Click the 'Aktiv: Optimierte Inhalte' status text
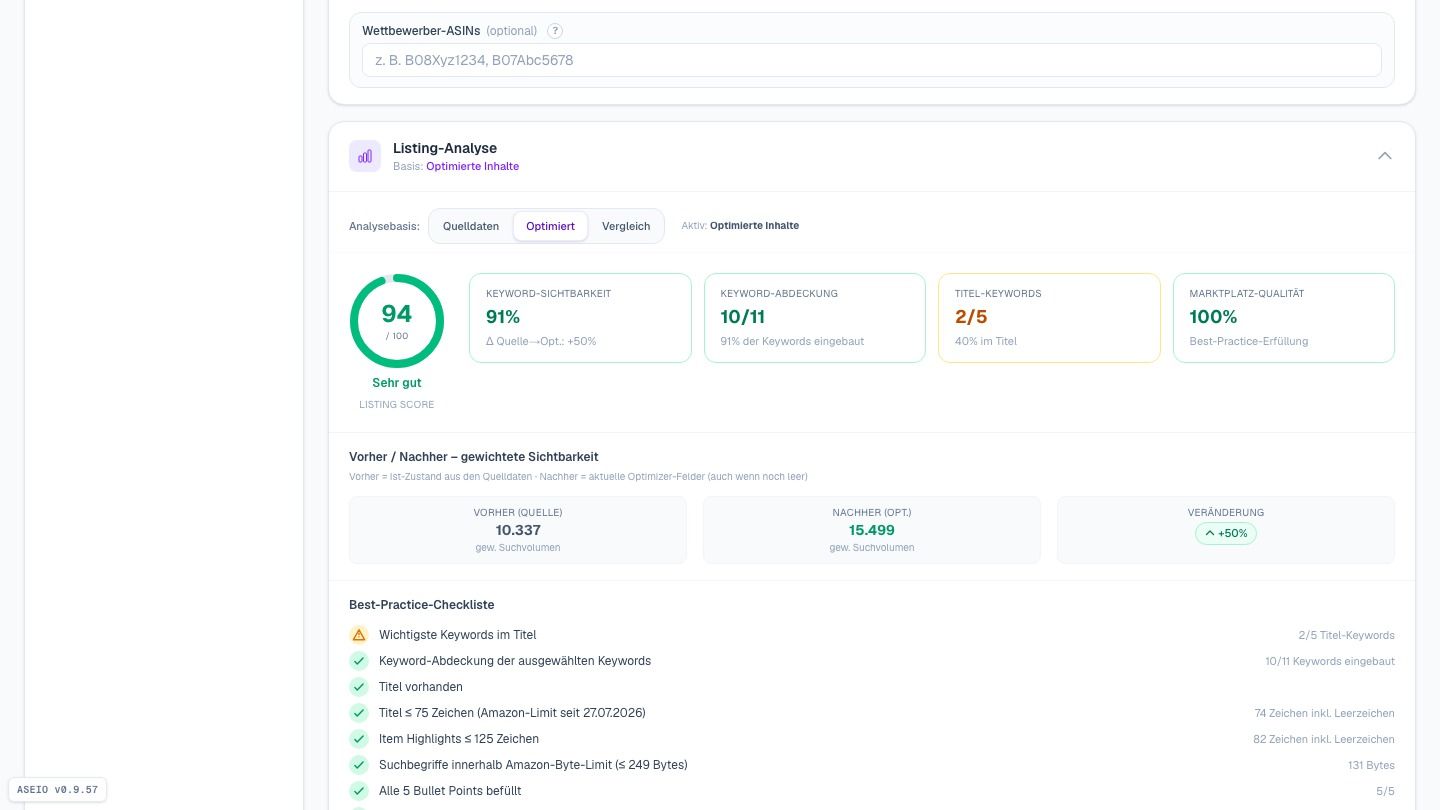Screen dimensions: 1440x810 point(740,226)
